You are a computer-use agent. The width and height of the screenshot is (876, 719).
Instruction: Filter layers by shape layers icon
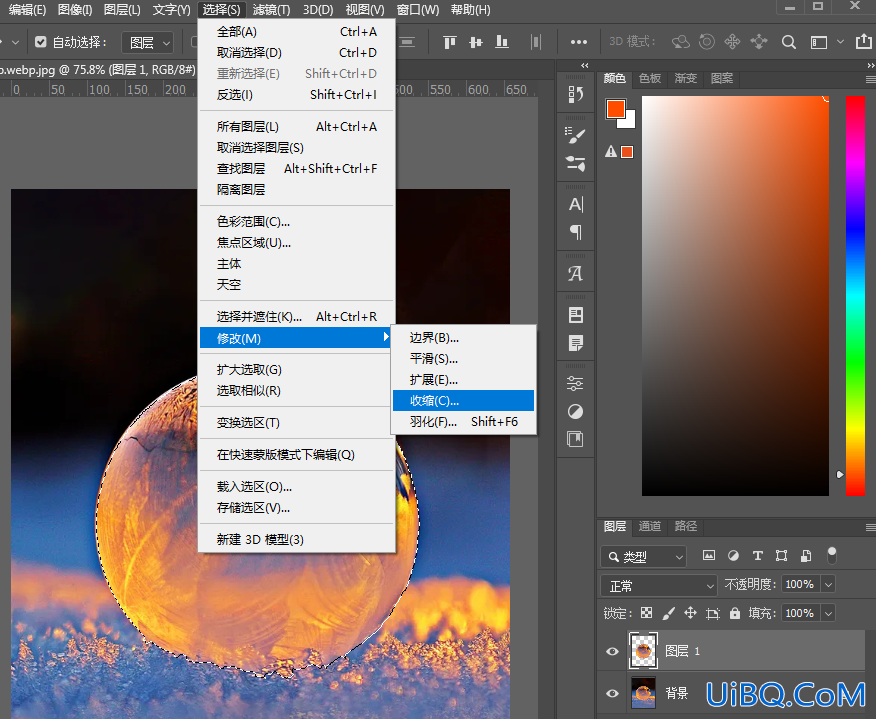tap(782, 555)
